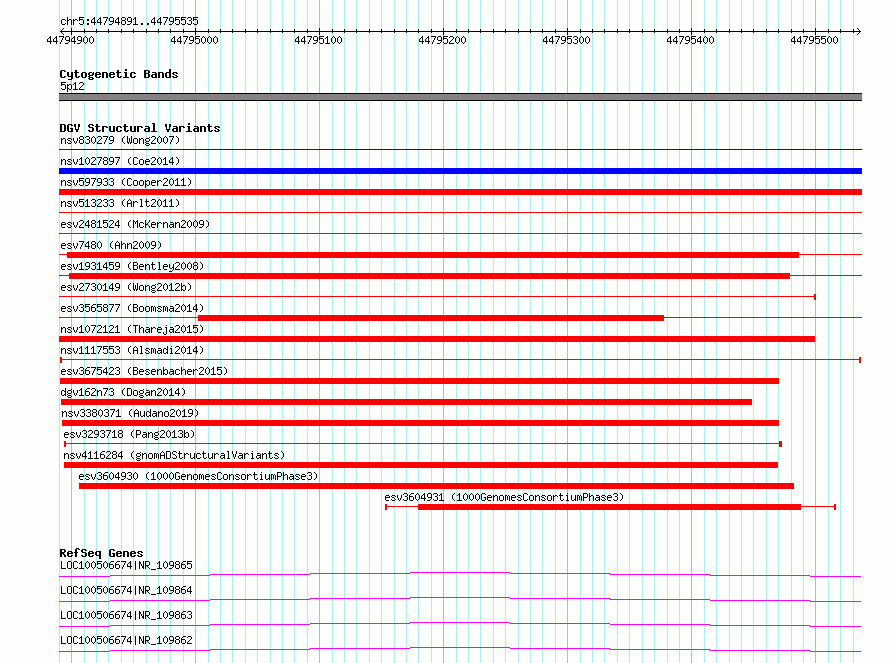The height and width of the screenshot is (663, 890).
Task: Click the red bar of nsv1072121
Action: (x=437, y=339)
